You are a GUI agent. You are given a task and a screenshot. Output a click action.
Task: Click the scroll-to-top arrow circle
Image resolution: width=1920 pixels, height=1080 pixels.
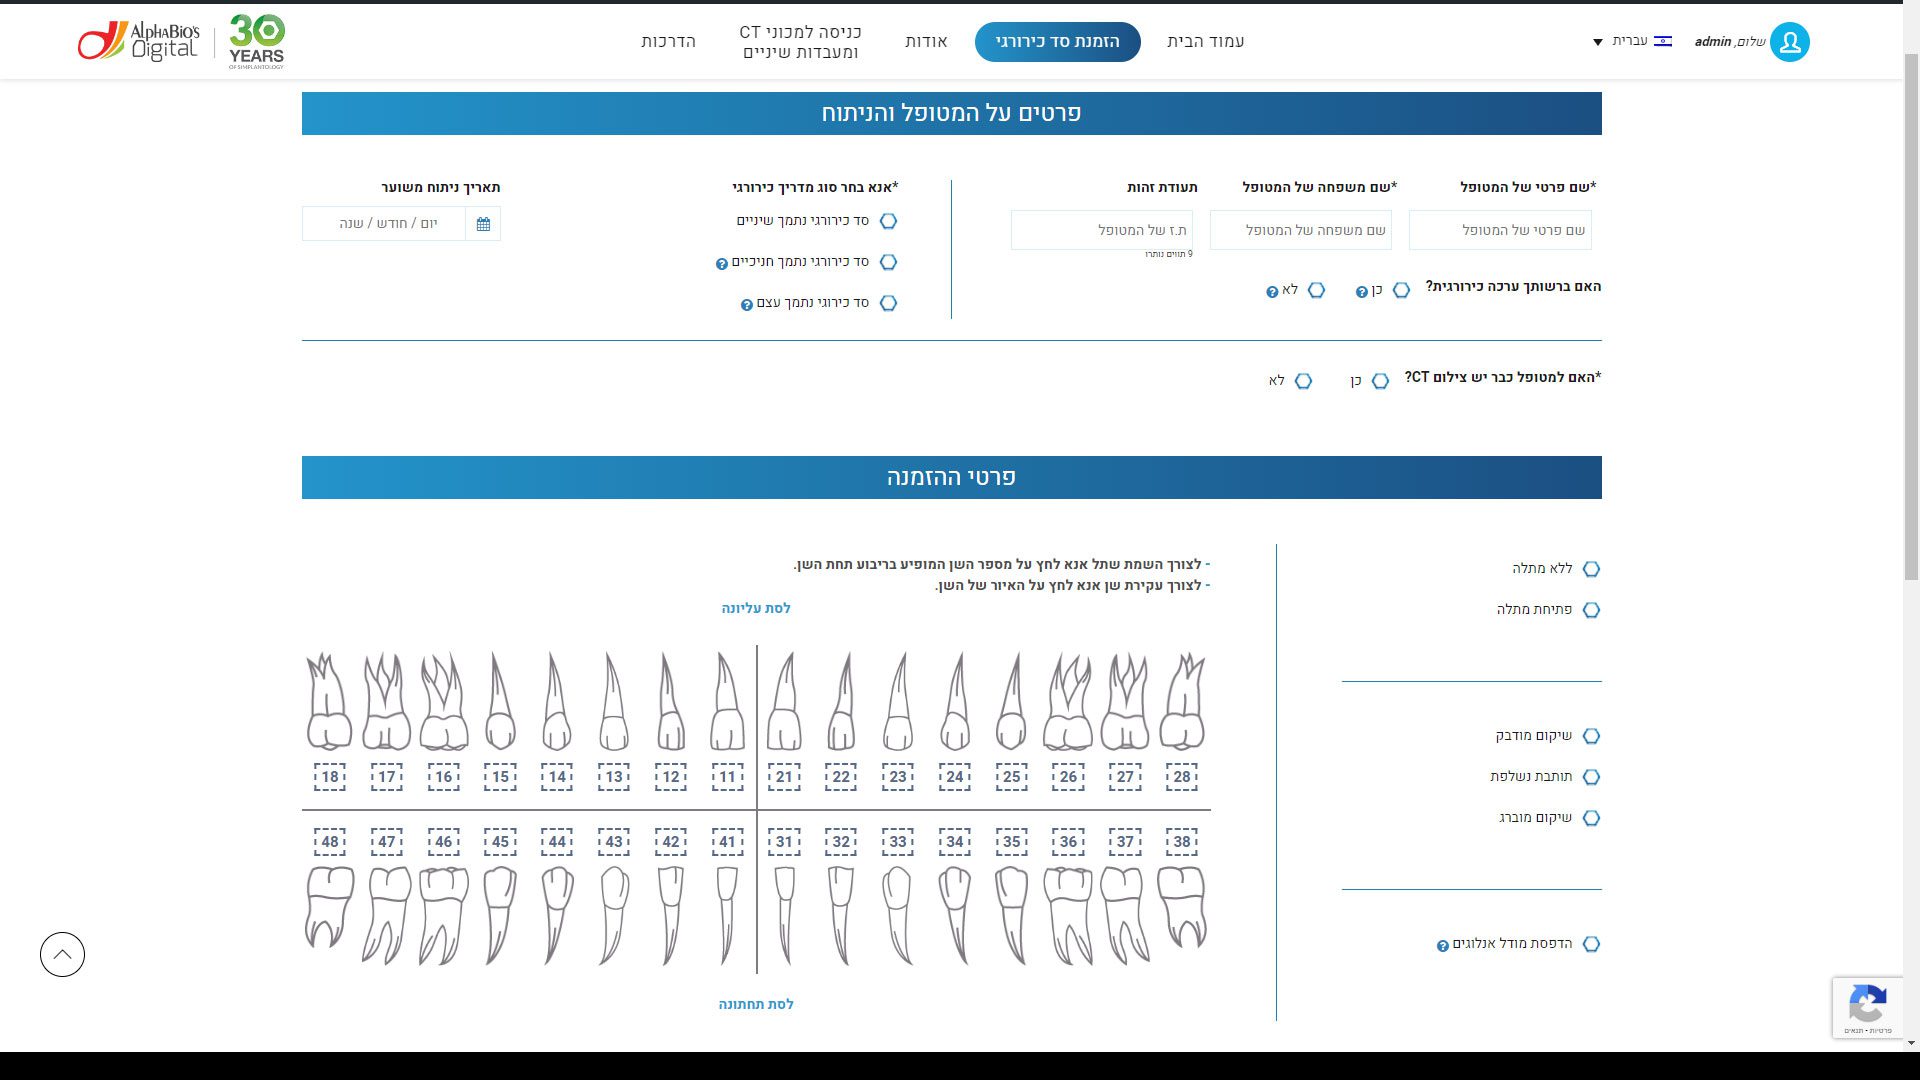(x=62, y=954)
